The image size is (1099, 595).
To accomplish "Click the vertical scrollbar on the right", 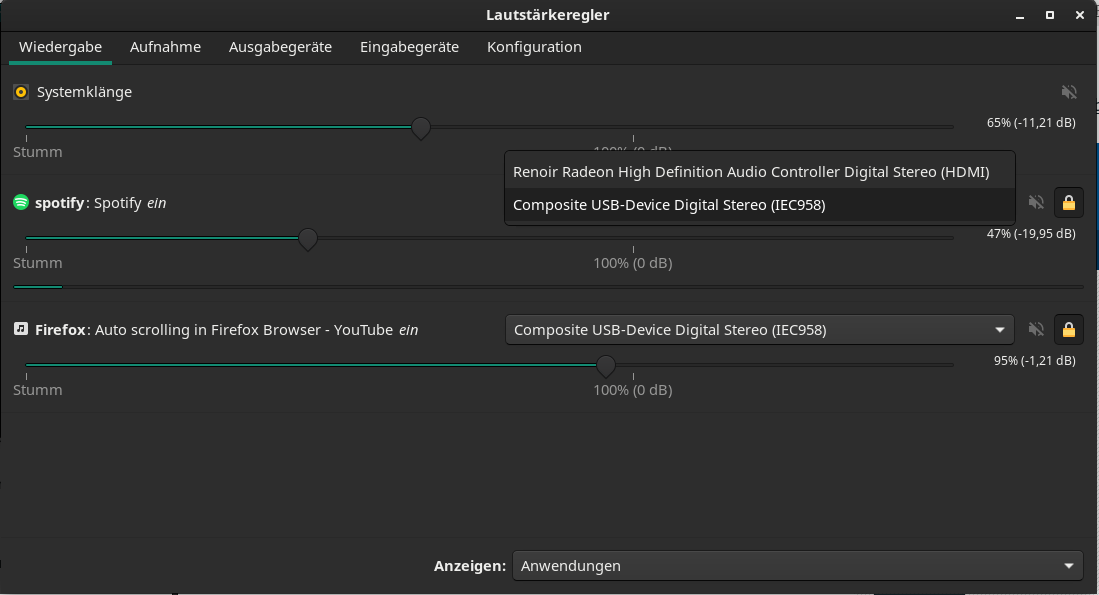I will tap(1094, 200).
